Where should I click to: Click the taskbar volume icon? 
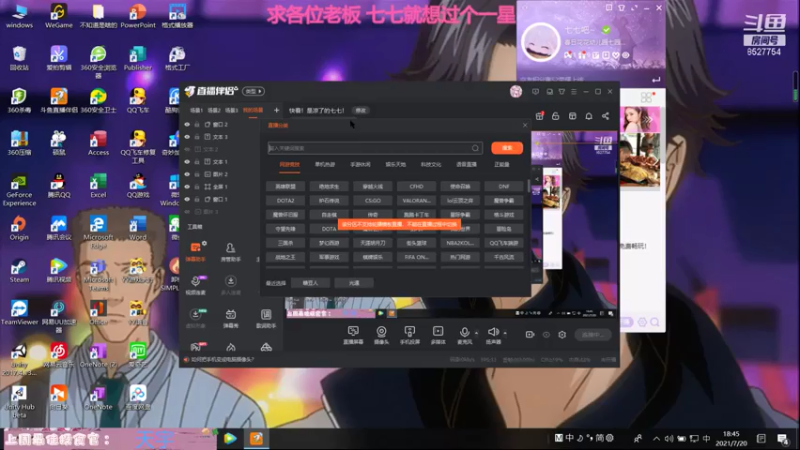pyautogui.click(x=668, y=438)
